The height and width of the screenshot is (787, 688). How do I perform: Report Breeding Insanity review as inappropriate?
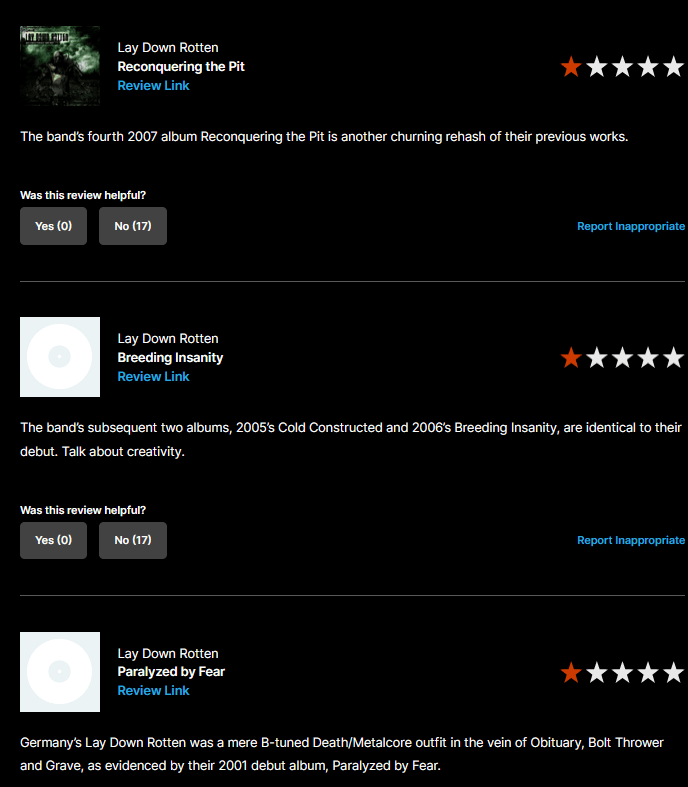click(631, 541)
